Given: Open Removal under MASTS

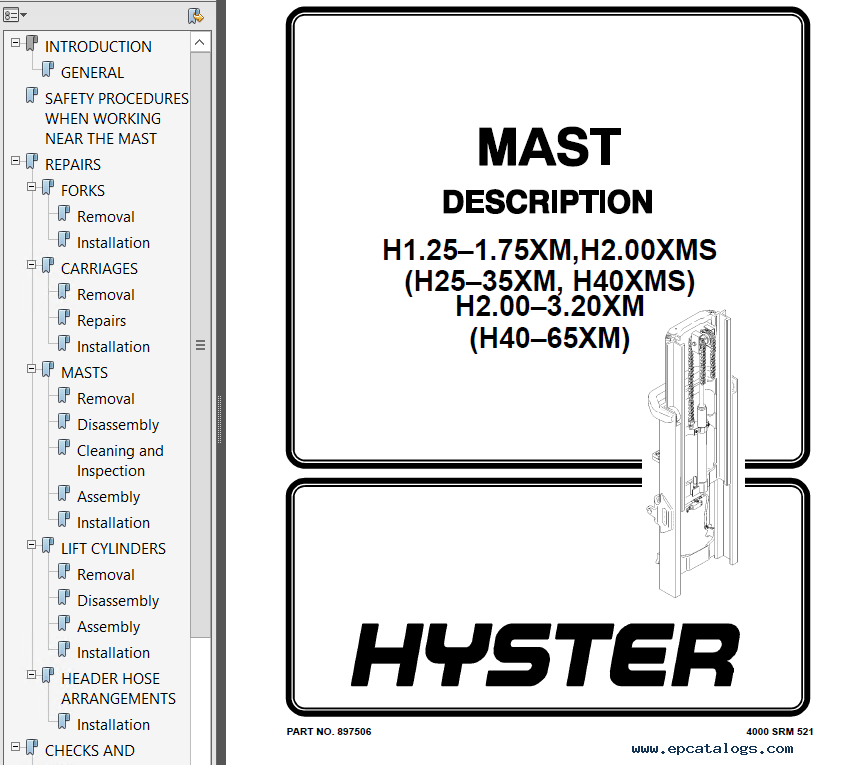Looking at the screenshot, I should 106,399.
